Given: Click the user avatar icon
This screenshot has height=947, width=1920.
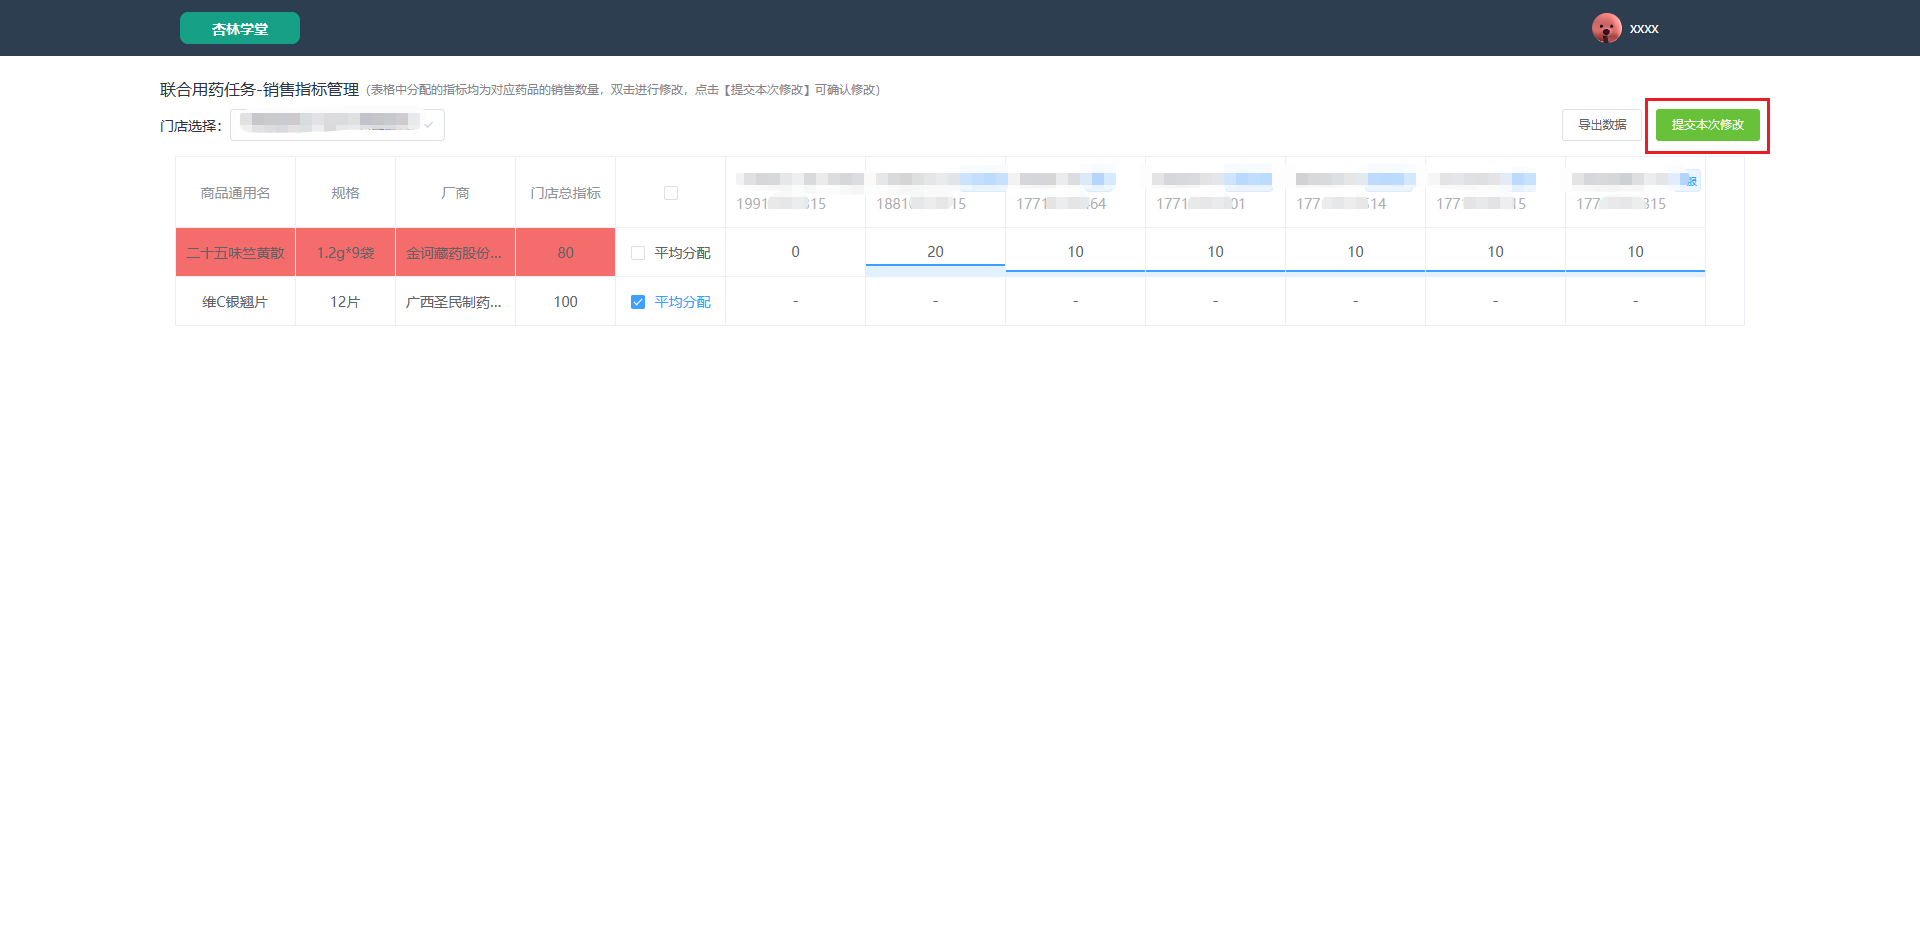Looking at the screenshot, I should pos(1606,28).
